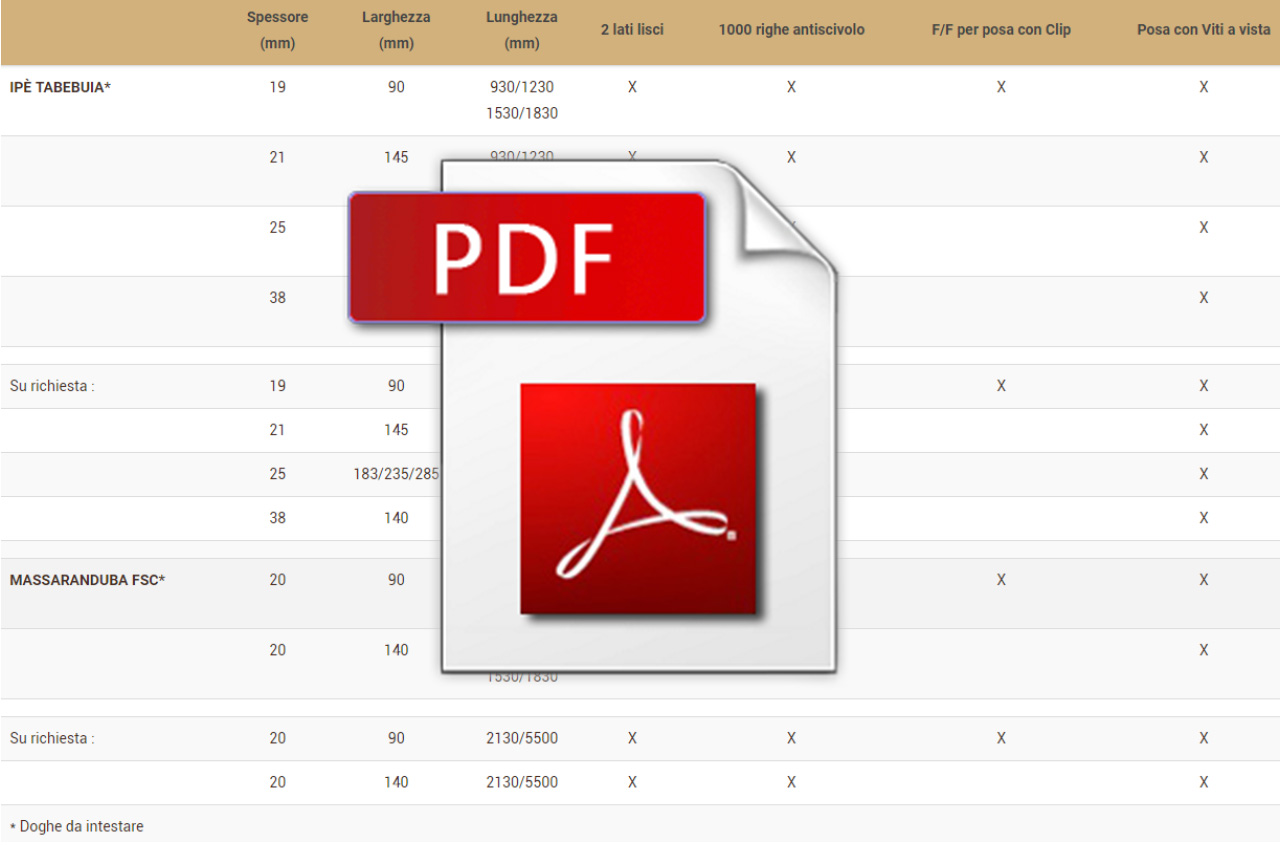The height and width of the screenshot is (850, 1280).
Task: Click the Posa con Viti a vista header
Action: point(1204,30)
